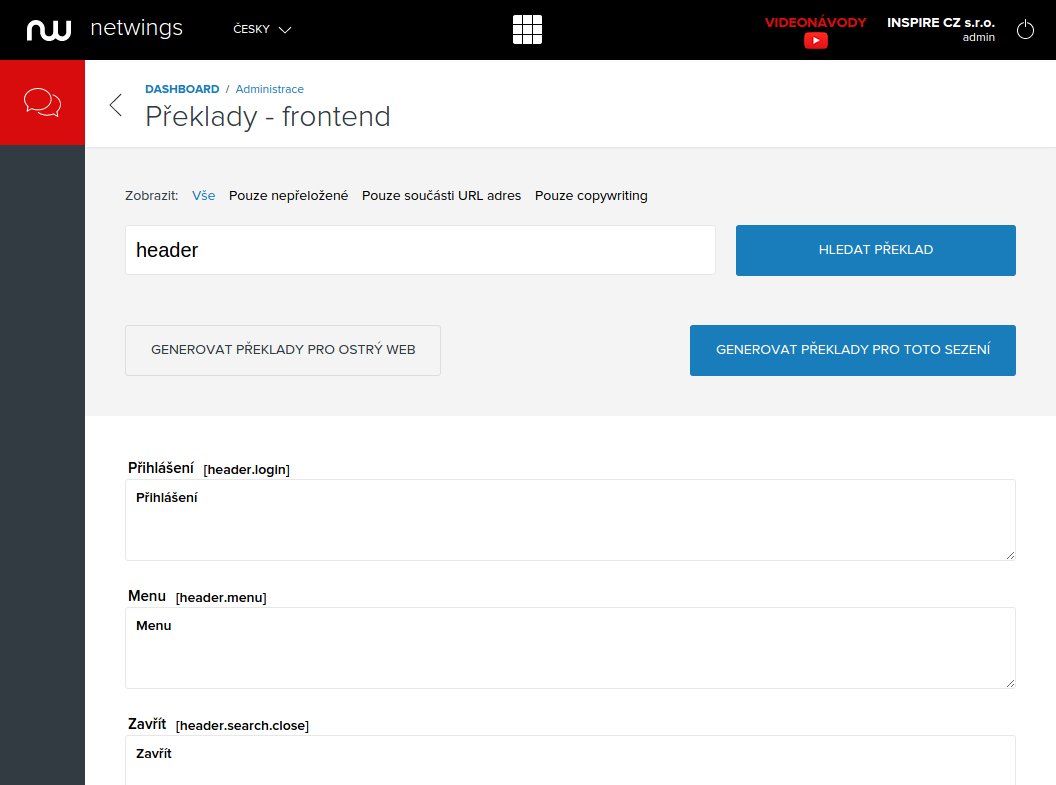The image size is (1056, 785).
Task: Open the apps grid menu
Action: (527, 30)
